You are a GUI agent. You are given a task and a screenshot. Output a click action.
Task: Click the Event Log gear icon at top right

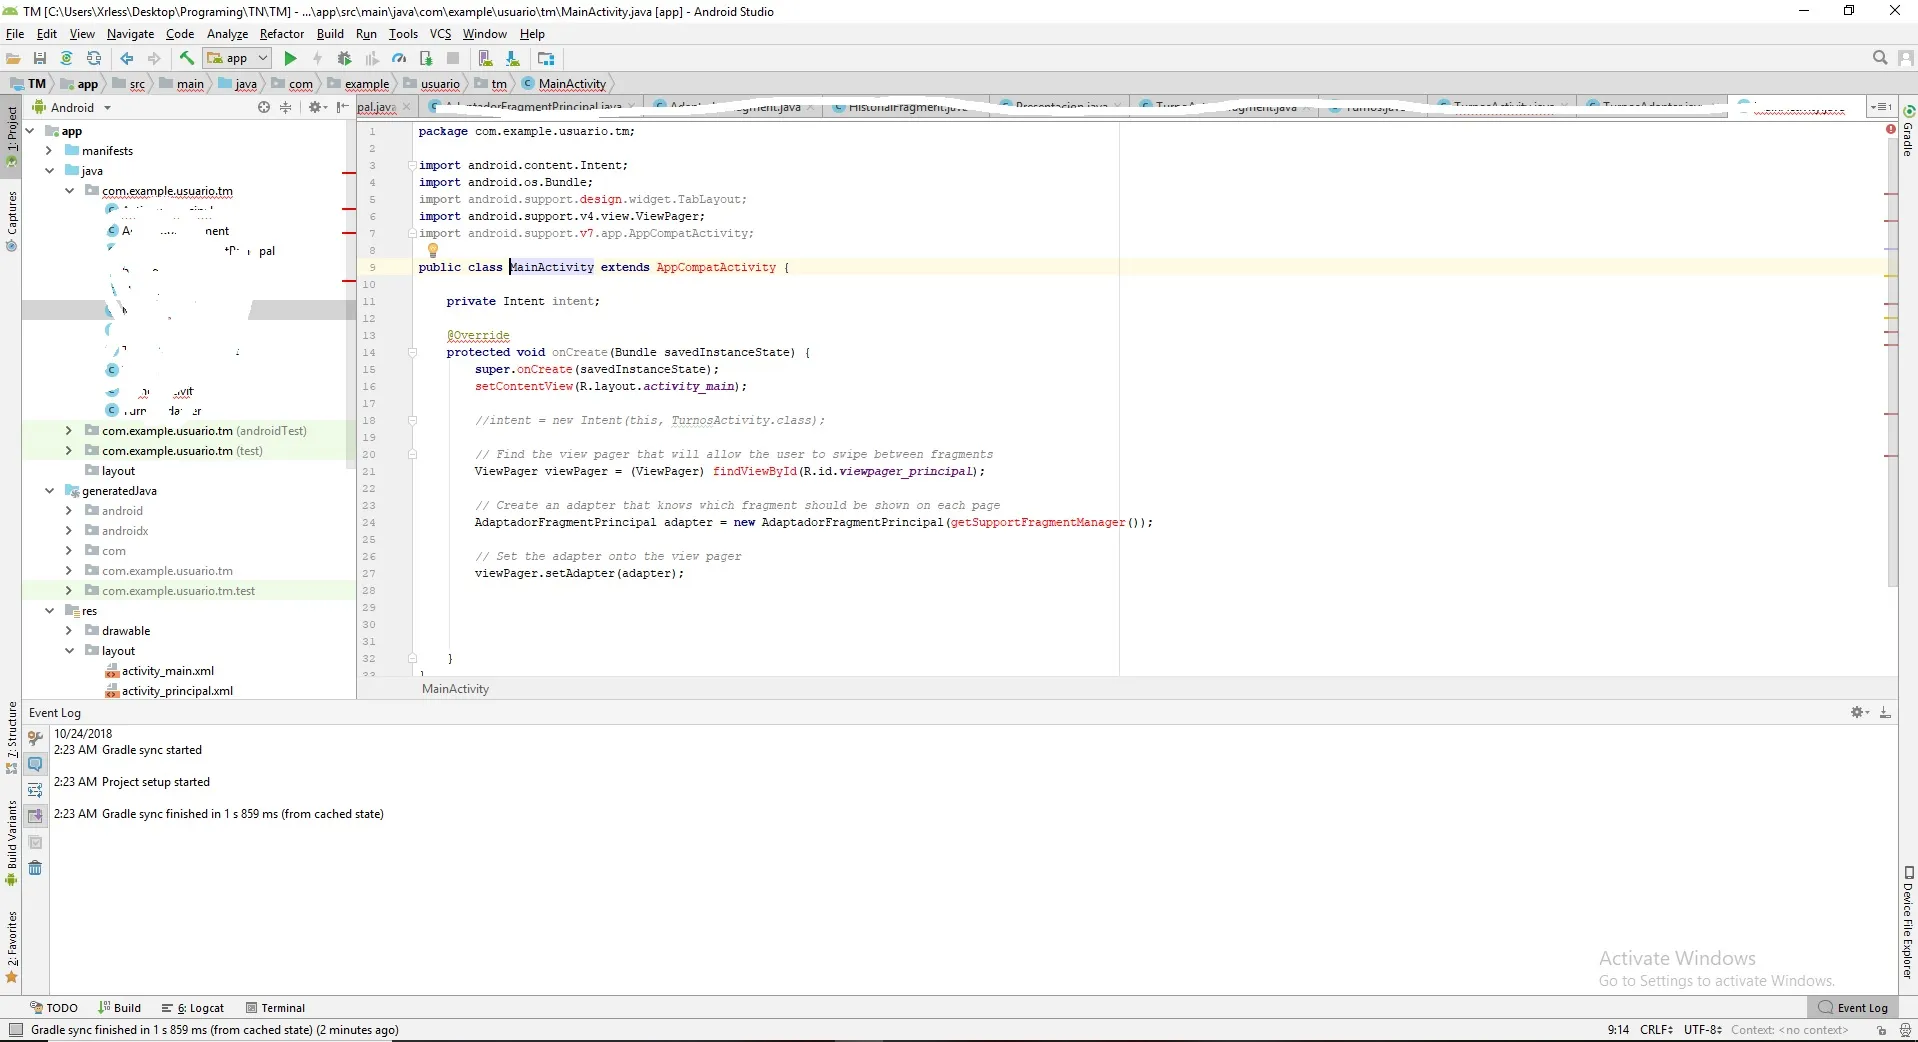pyautogui.click(x=1860, y=713)
